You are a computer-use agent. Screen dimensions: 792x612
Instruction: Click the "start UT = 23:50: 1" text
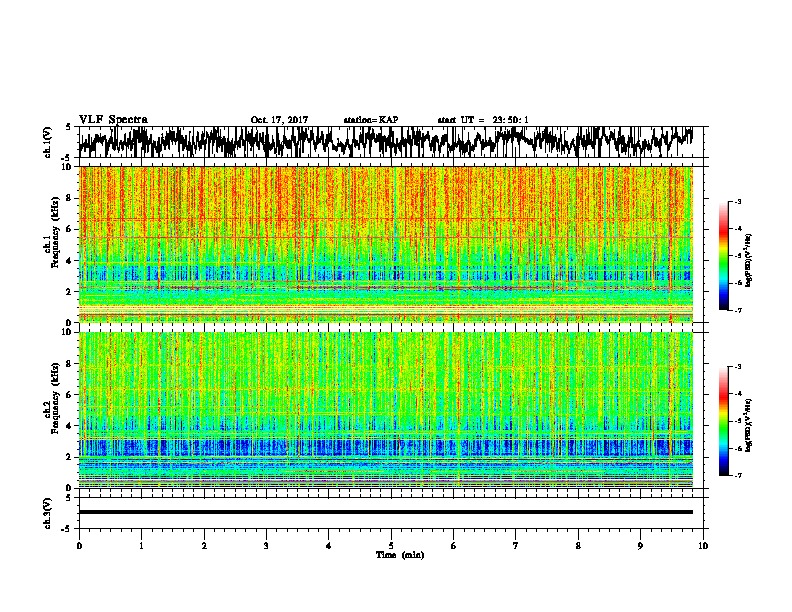tap(483, 120)
